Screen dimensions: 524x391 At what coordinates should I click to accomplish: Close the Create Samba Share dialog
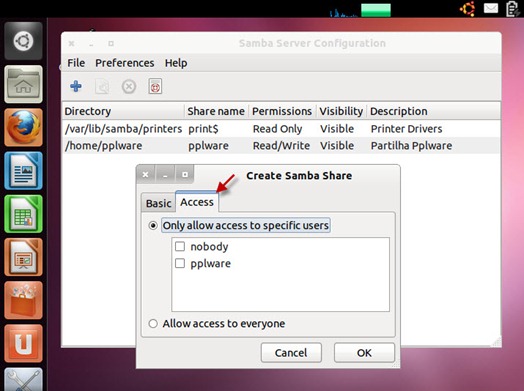click(145, 174)
